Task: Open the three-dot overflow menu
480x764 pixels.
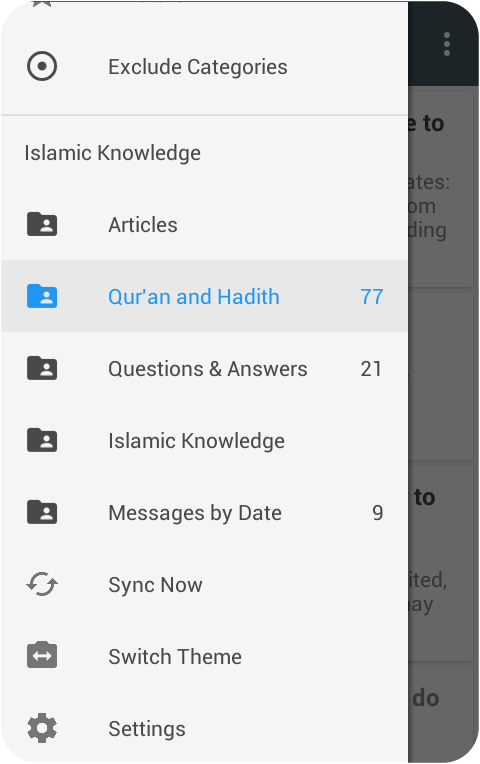Action: (446, 44)
